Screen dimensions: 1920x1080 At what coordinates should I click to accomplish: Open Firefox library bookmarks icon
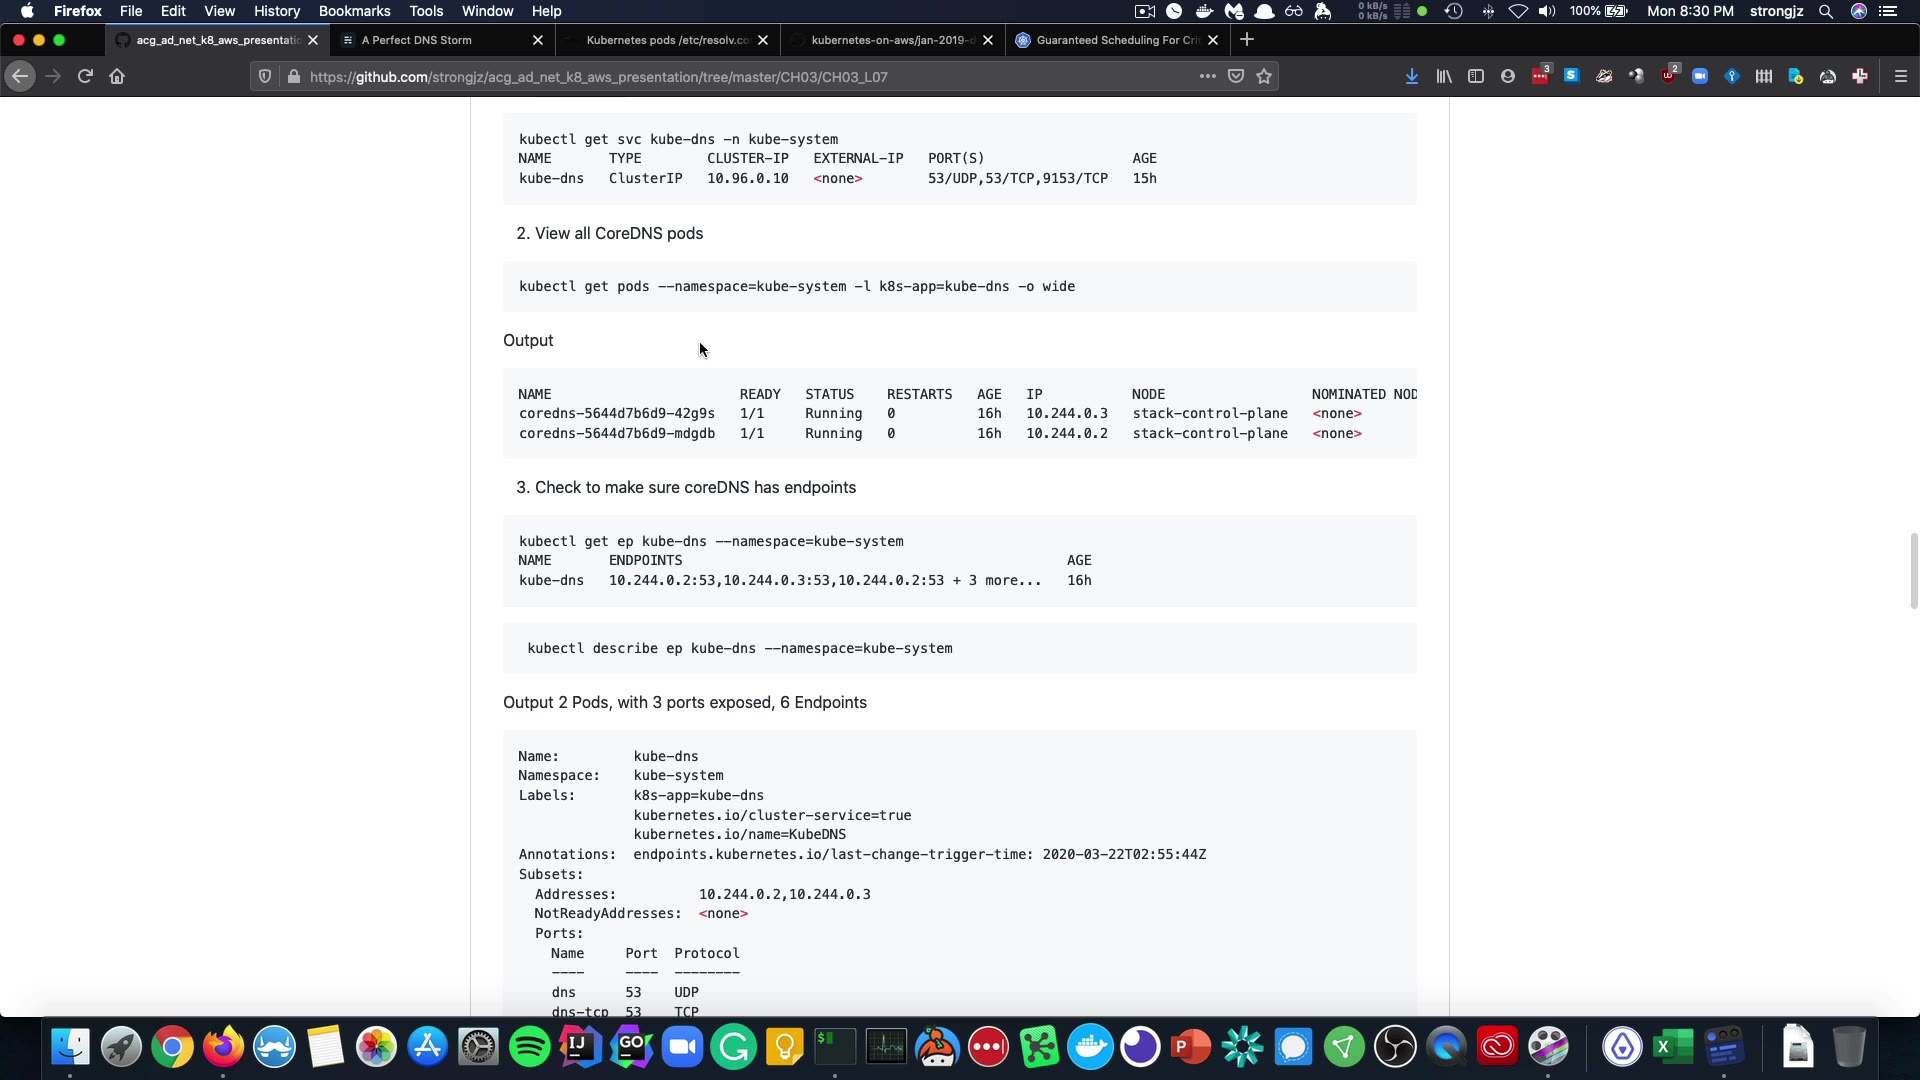click(x=1444, y=76)
